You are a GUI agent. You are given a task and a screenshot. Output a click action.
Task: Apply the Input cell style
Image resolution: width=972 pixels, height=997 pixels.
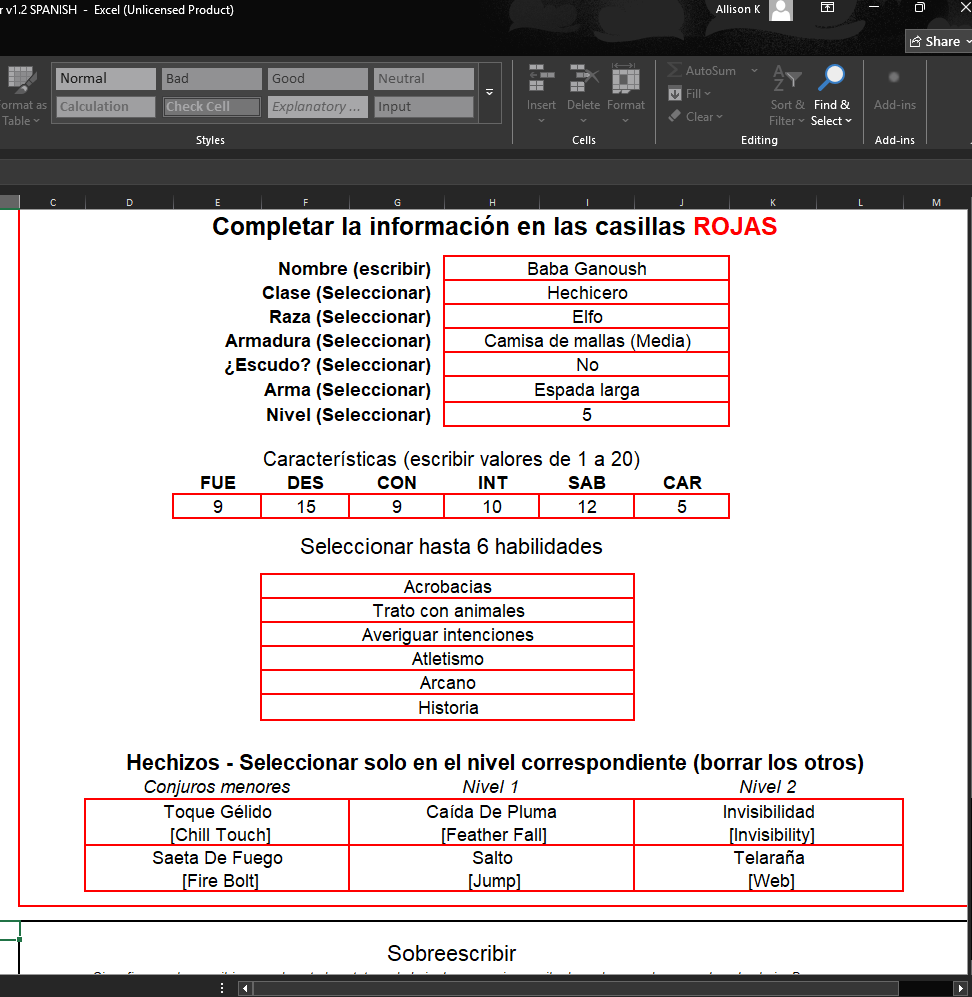[423, 107]
